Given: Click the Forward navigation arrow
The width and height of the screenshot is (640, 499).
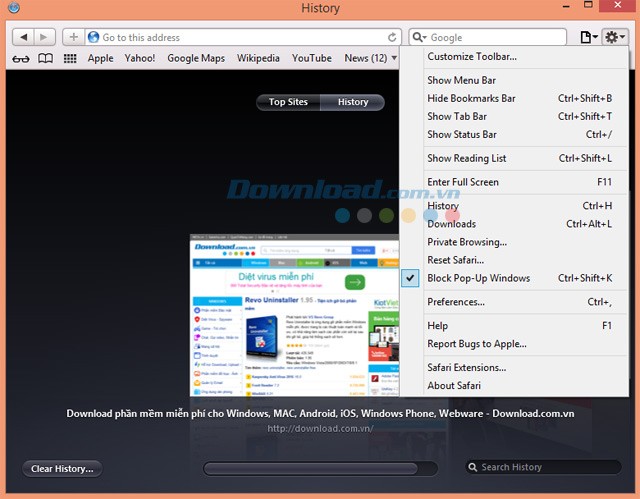Looking at the screenshot, I should coord(45,37).
